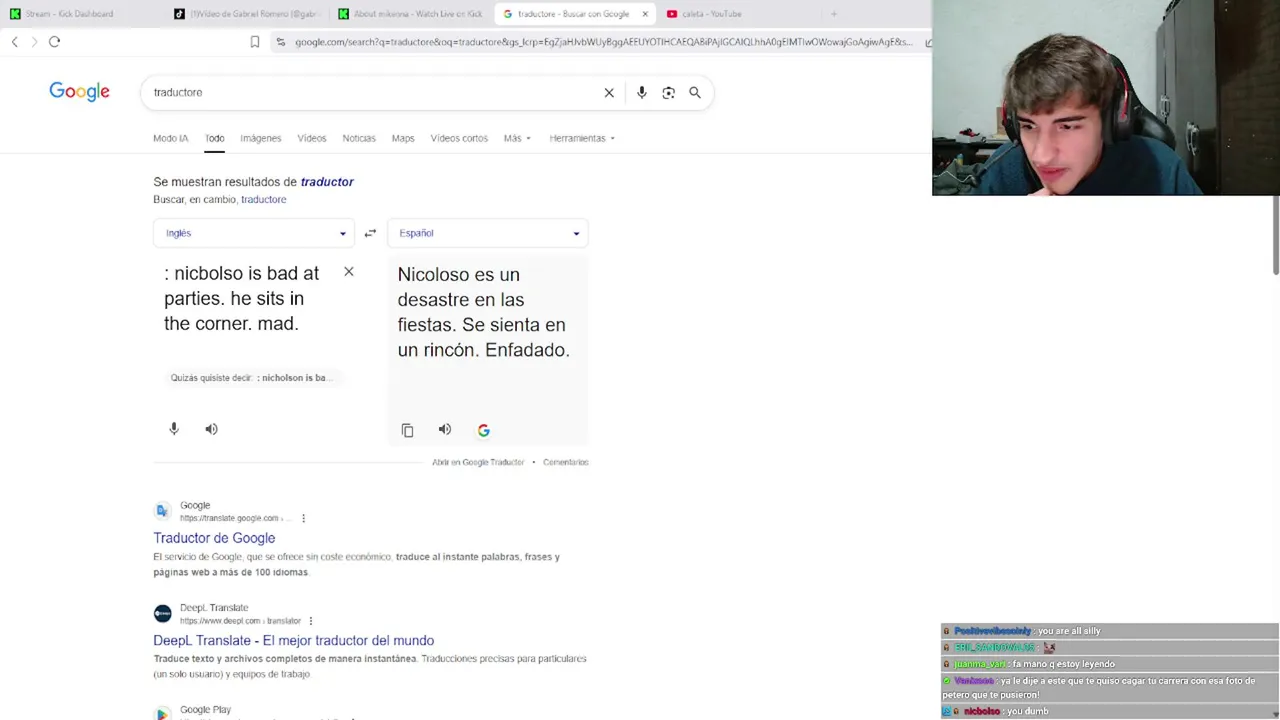Open the Español target language dropdown
This screenshot has width=1280, height=720.
click(x=488, y=233)
